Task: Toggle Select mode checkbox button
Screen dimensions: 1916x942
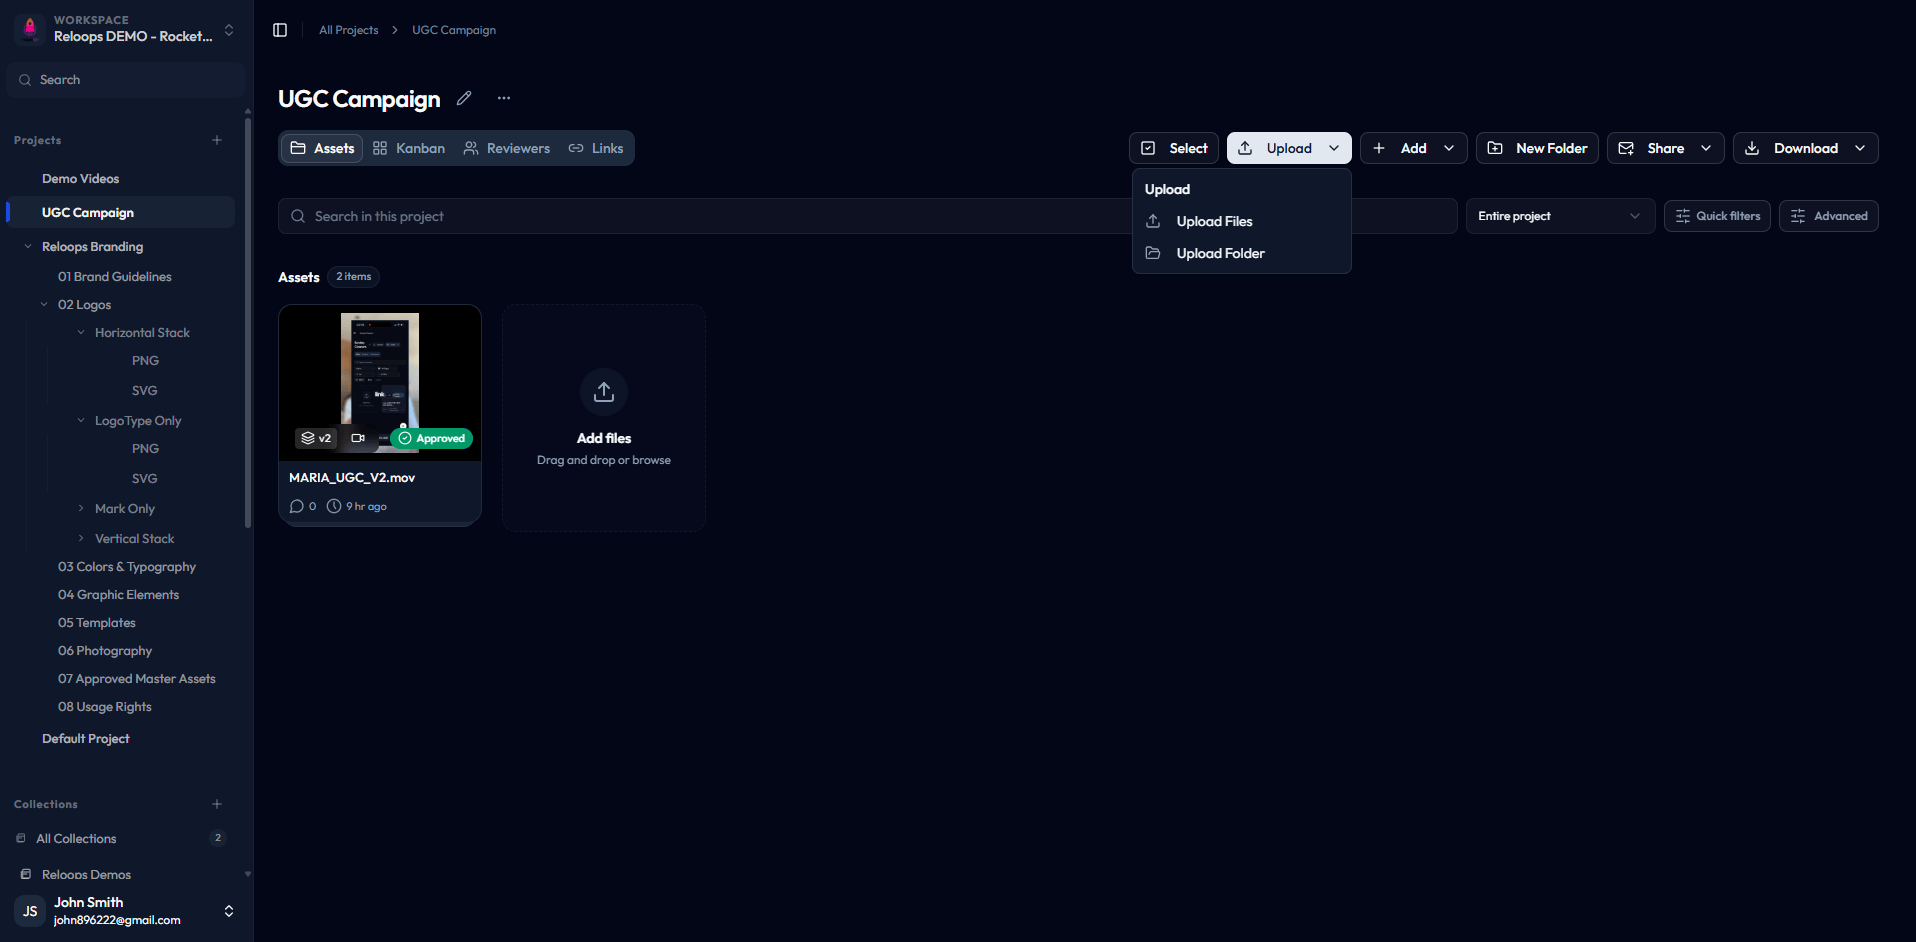Action: tap(1174, 148)
